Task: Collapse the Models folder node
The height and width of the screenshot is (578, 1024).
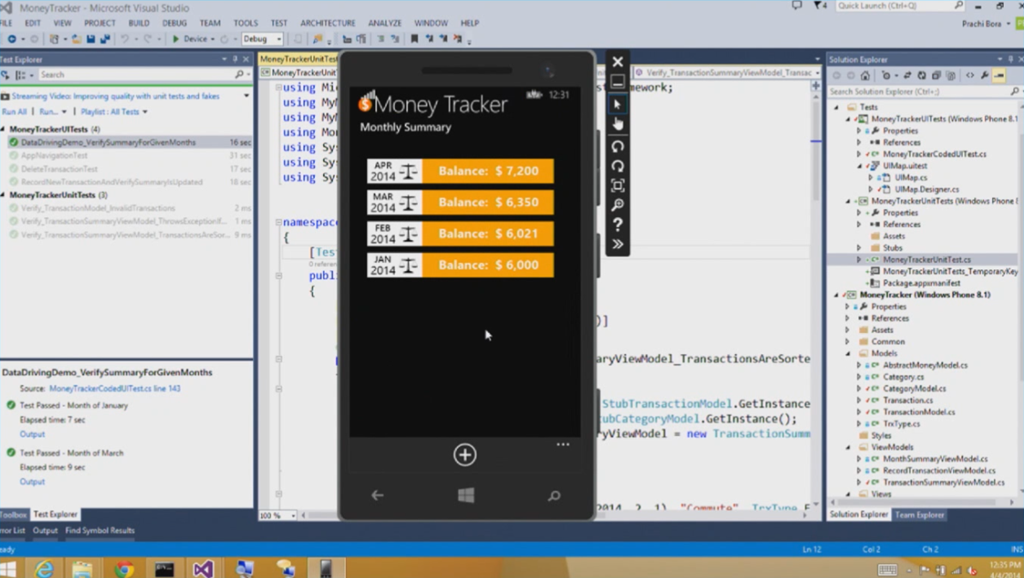Action: (x=848, y=353)
